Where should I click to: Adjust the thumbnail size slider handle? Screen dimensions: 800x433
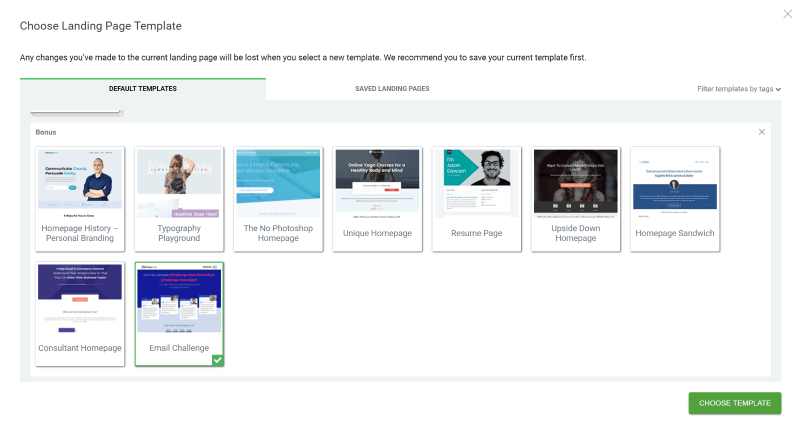121,113
